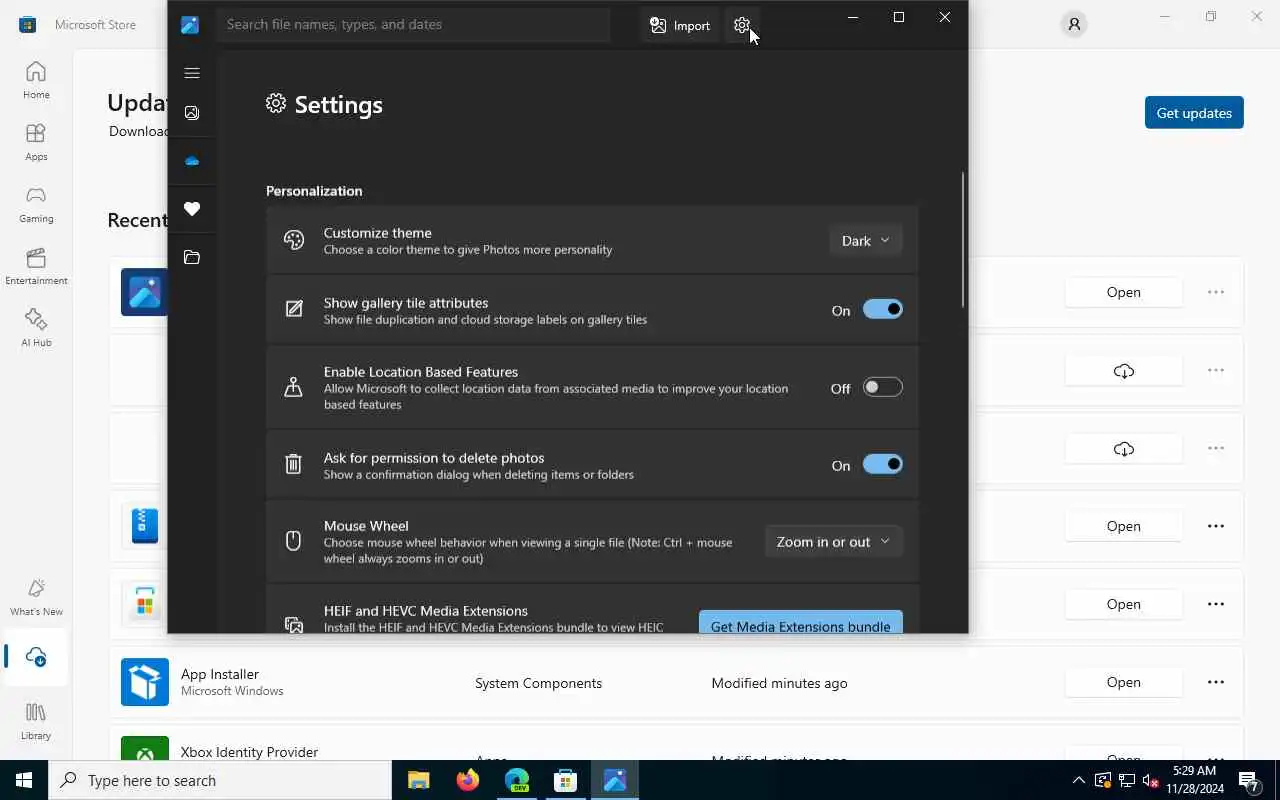This screenshot has height=800, width=1280.
Task: Open Microsoft Edge Dev from taskbar
Action: pos(516,780)
